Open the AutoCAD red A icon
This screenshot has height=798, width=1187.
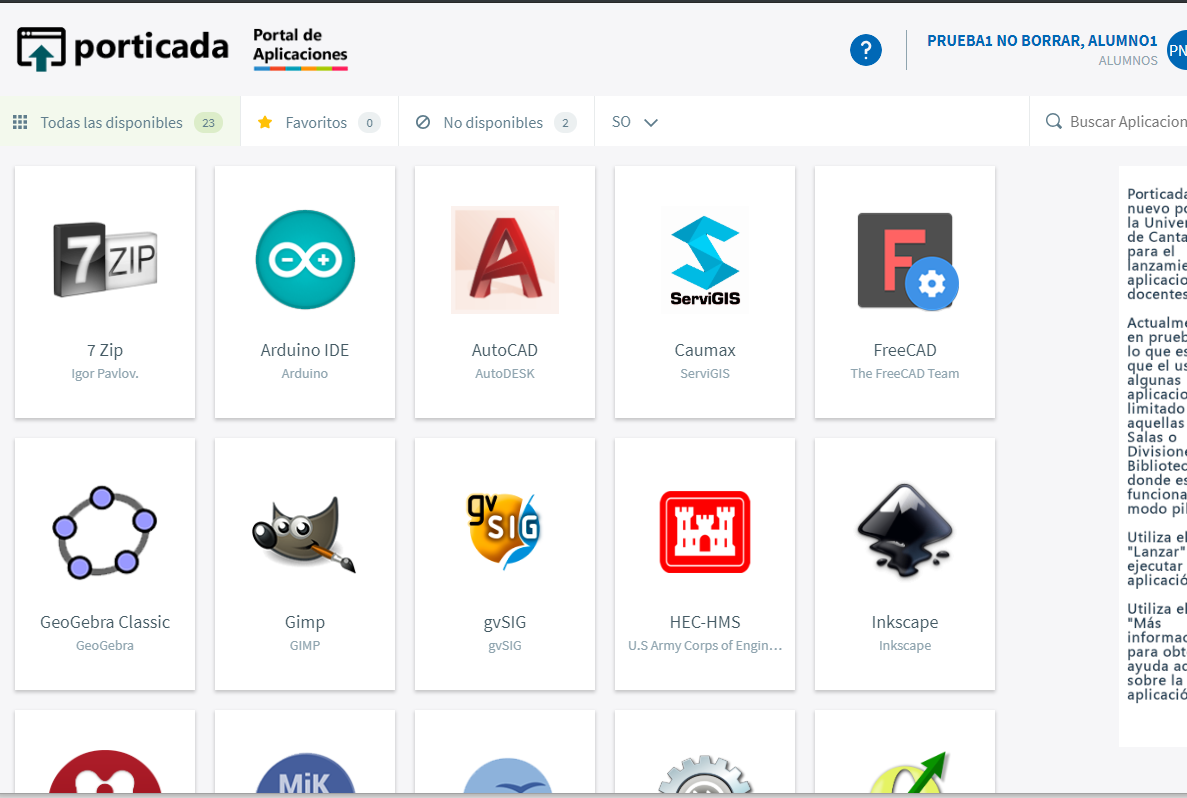click(505, 260)
